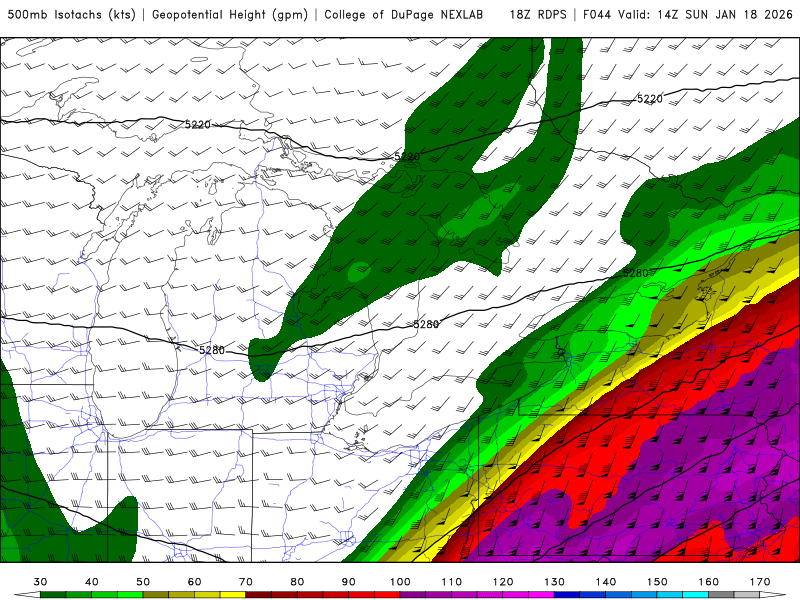
Task: Click the legend value 170
Action: click(x=760, y=582)
